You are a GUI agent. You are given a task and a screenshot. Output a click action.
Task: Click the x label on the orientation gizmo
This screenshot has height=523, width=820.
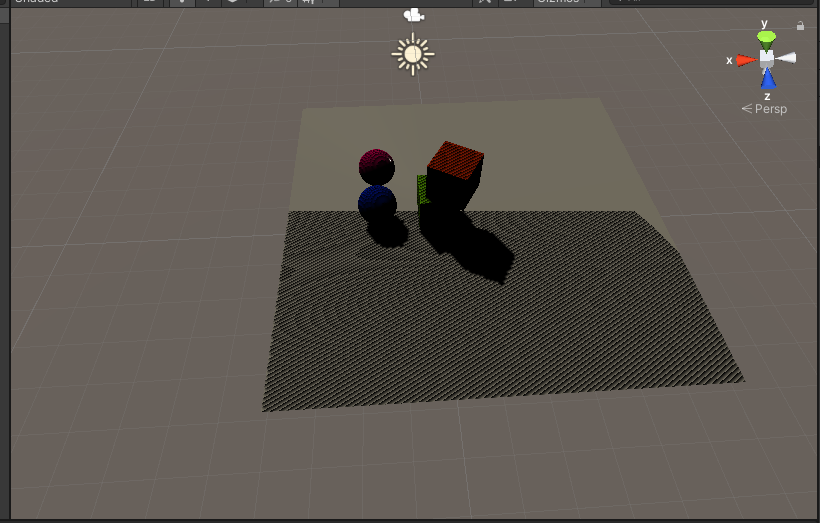click(x=729, y=61)
